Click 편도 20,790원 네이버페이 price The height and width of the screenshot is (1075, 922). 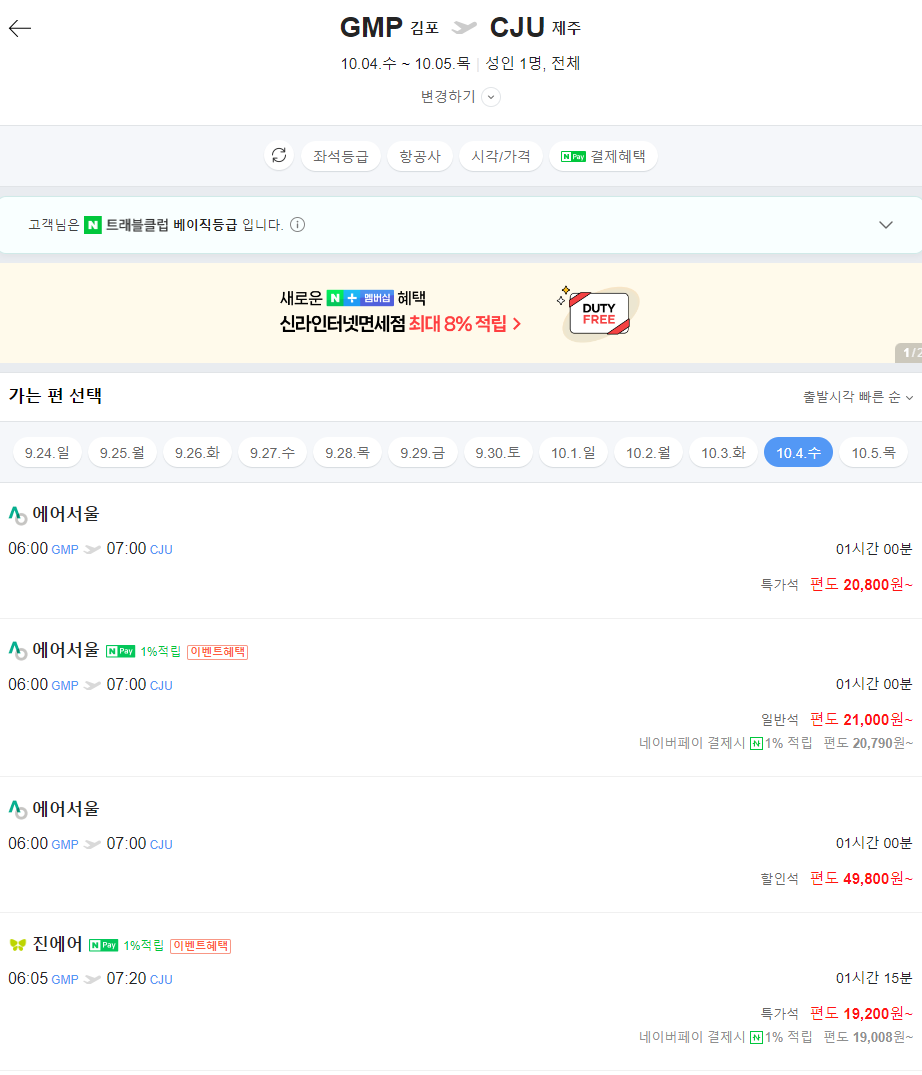(868, 743)
